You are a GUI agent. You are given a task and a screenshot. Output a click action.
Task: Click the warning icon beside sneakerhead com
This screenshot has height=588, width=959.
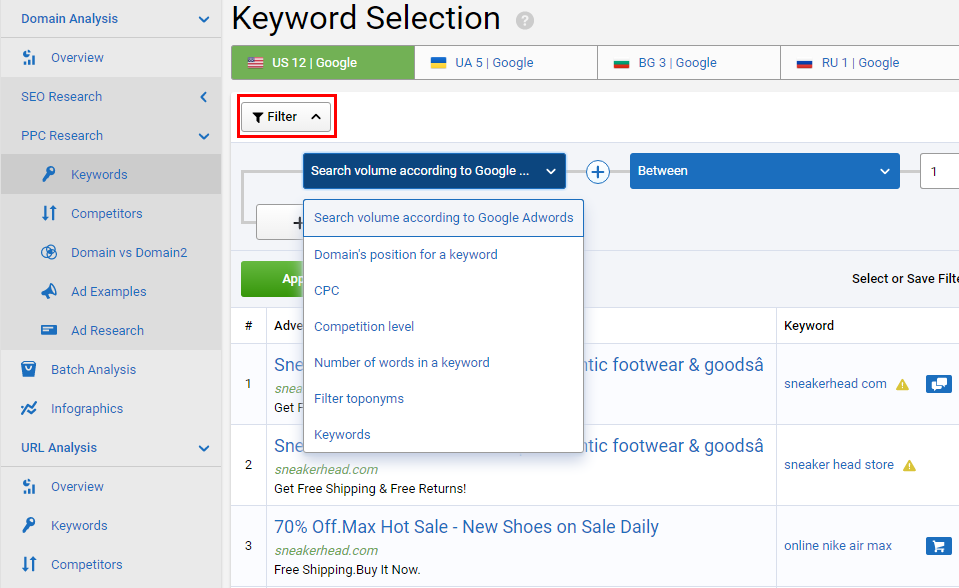[x=902, y=384]
